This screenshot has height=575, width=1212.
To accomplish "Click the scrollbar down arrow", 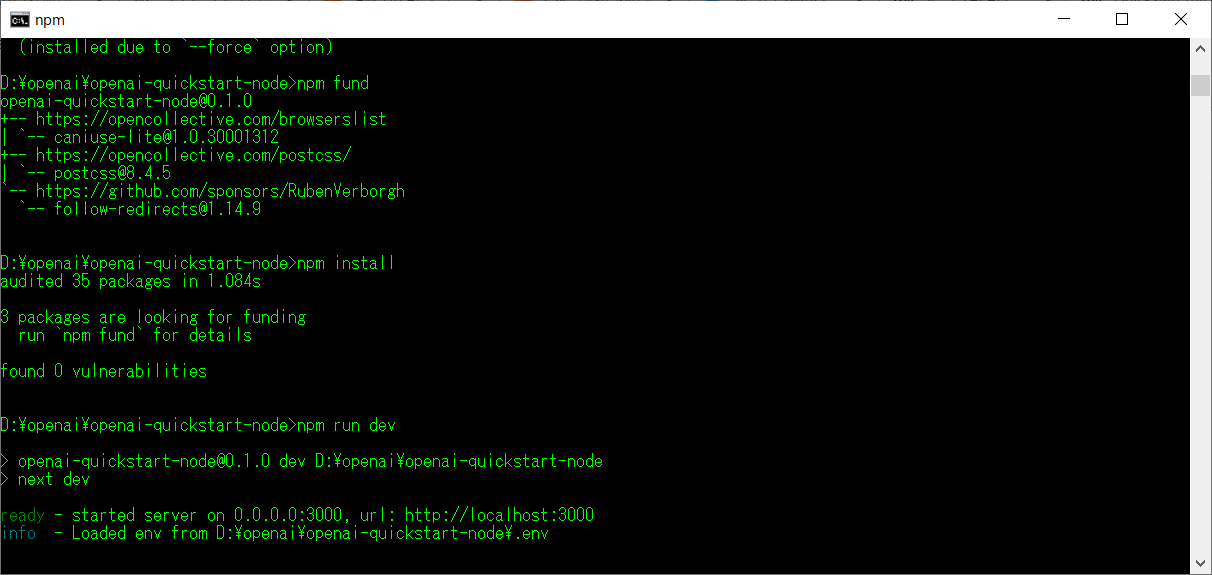I will [1201, 564].
